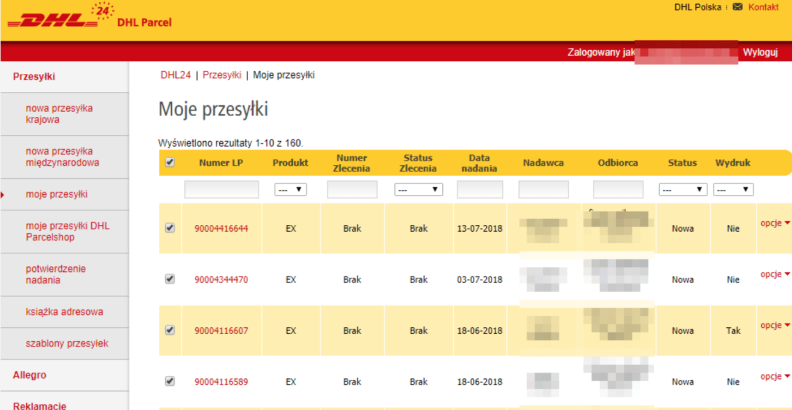
Task: Uncheck the checkbox for shipment 90004116607
Action: [x=170, y=330]
